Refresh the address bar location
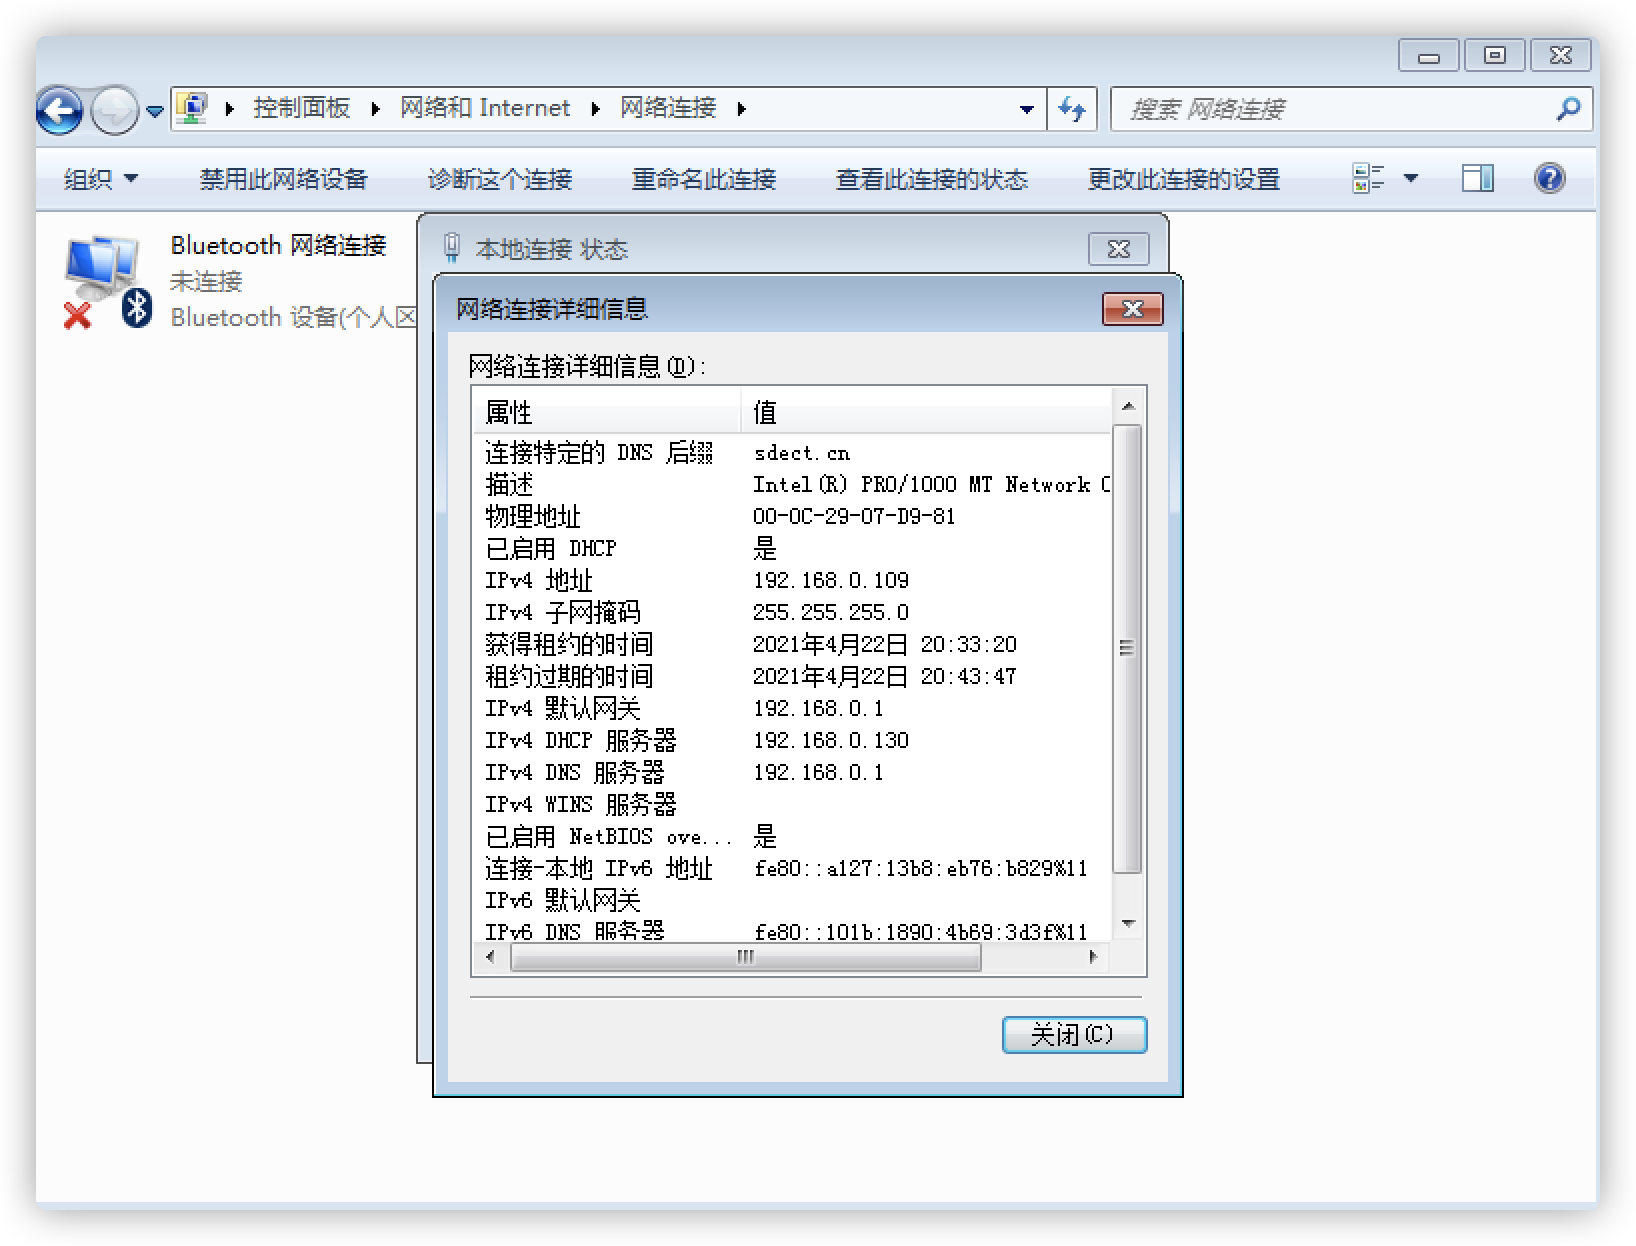The image size is (1636, 1246). [x=1072, y=109]
